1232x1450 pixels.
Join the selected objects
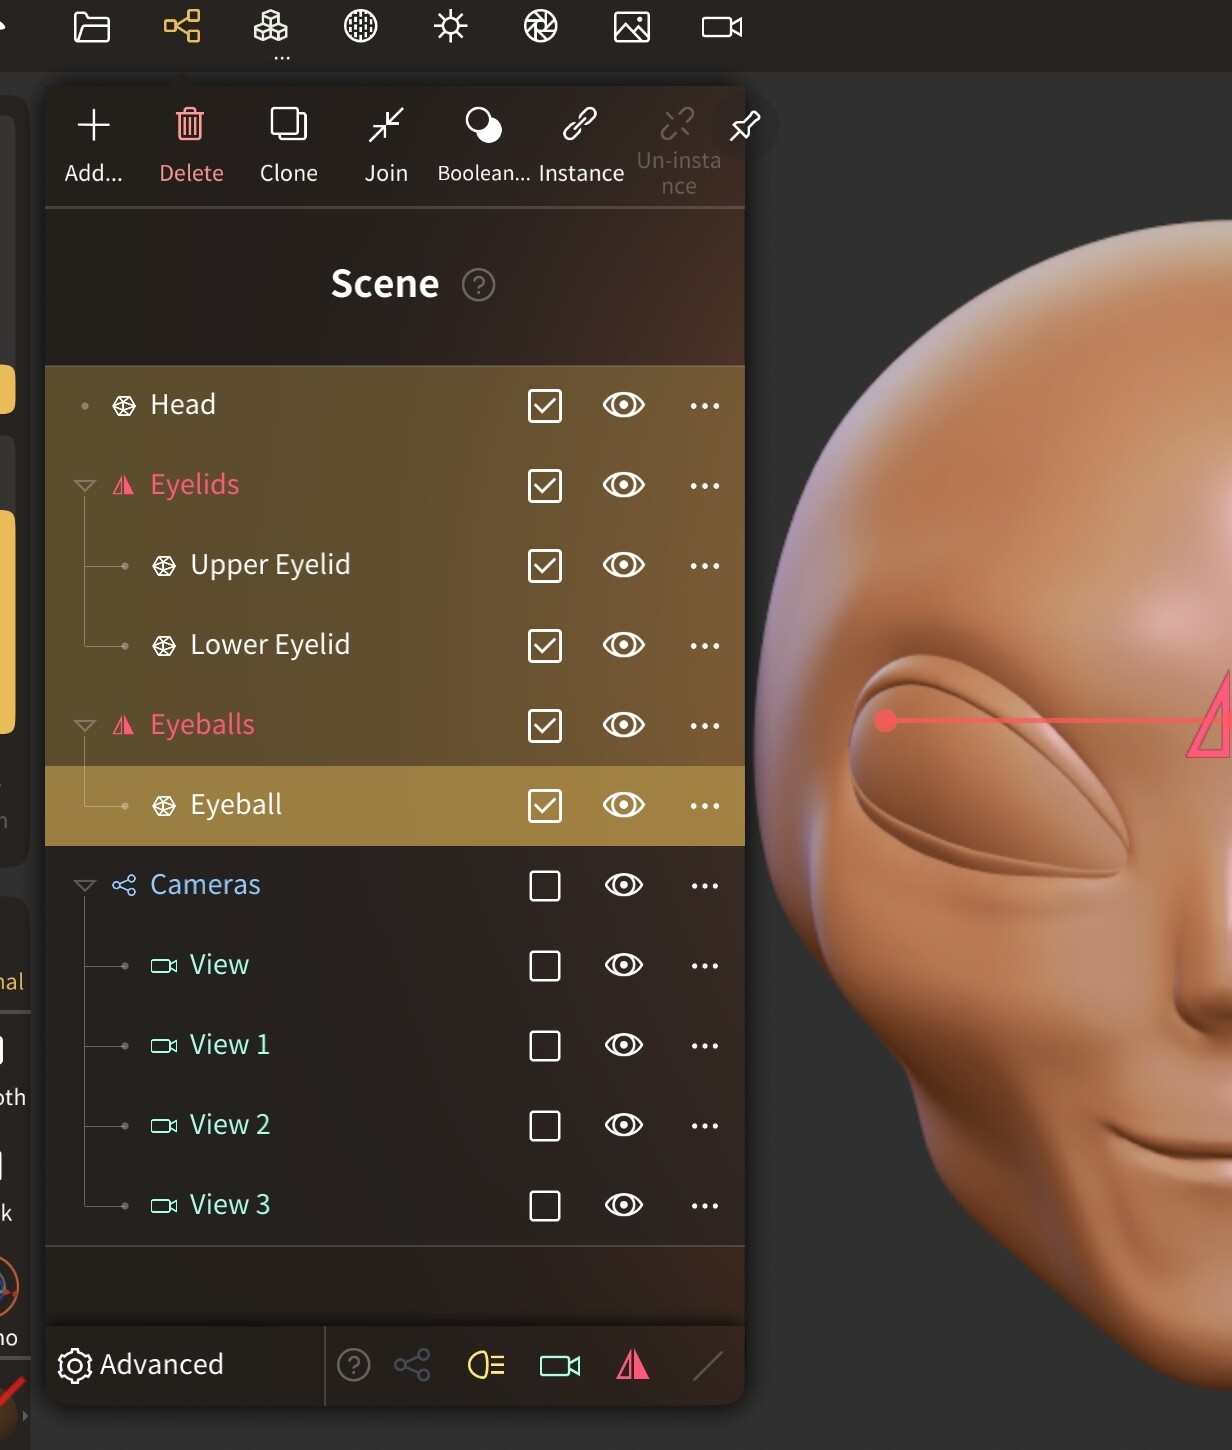(386, 147)
